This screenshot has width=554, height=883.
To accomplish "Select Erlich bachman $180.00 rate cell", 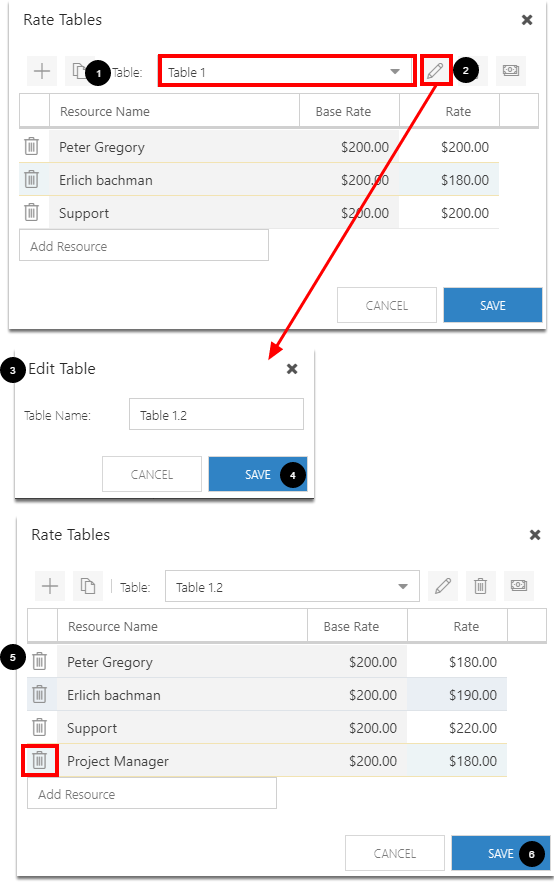I will point(449,180).
